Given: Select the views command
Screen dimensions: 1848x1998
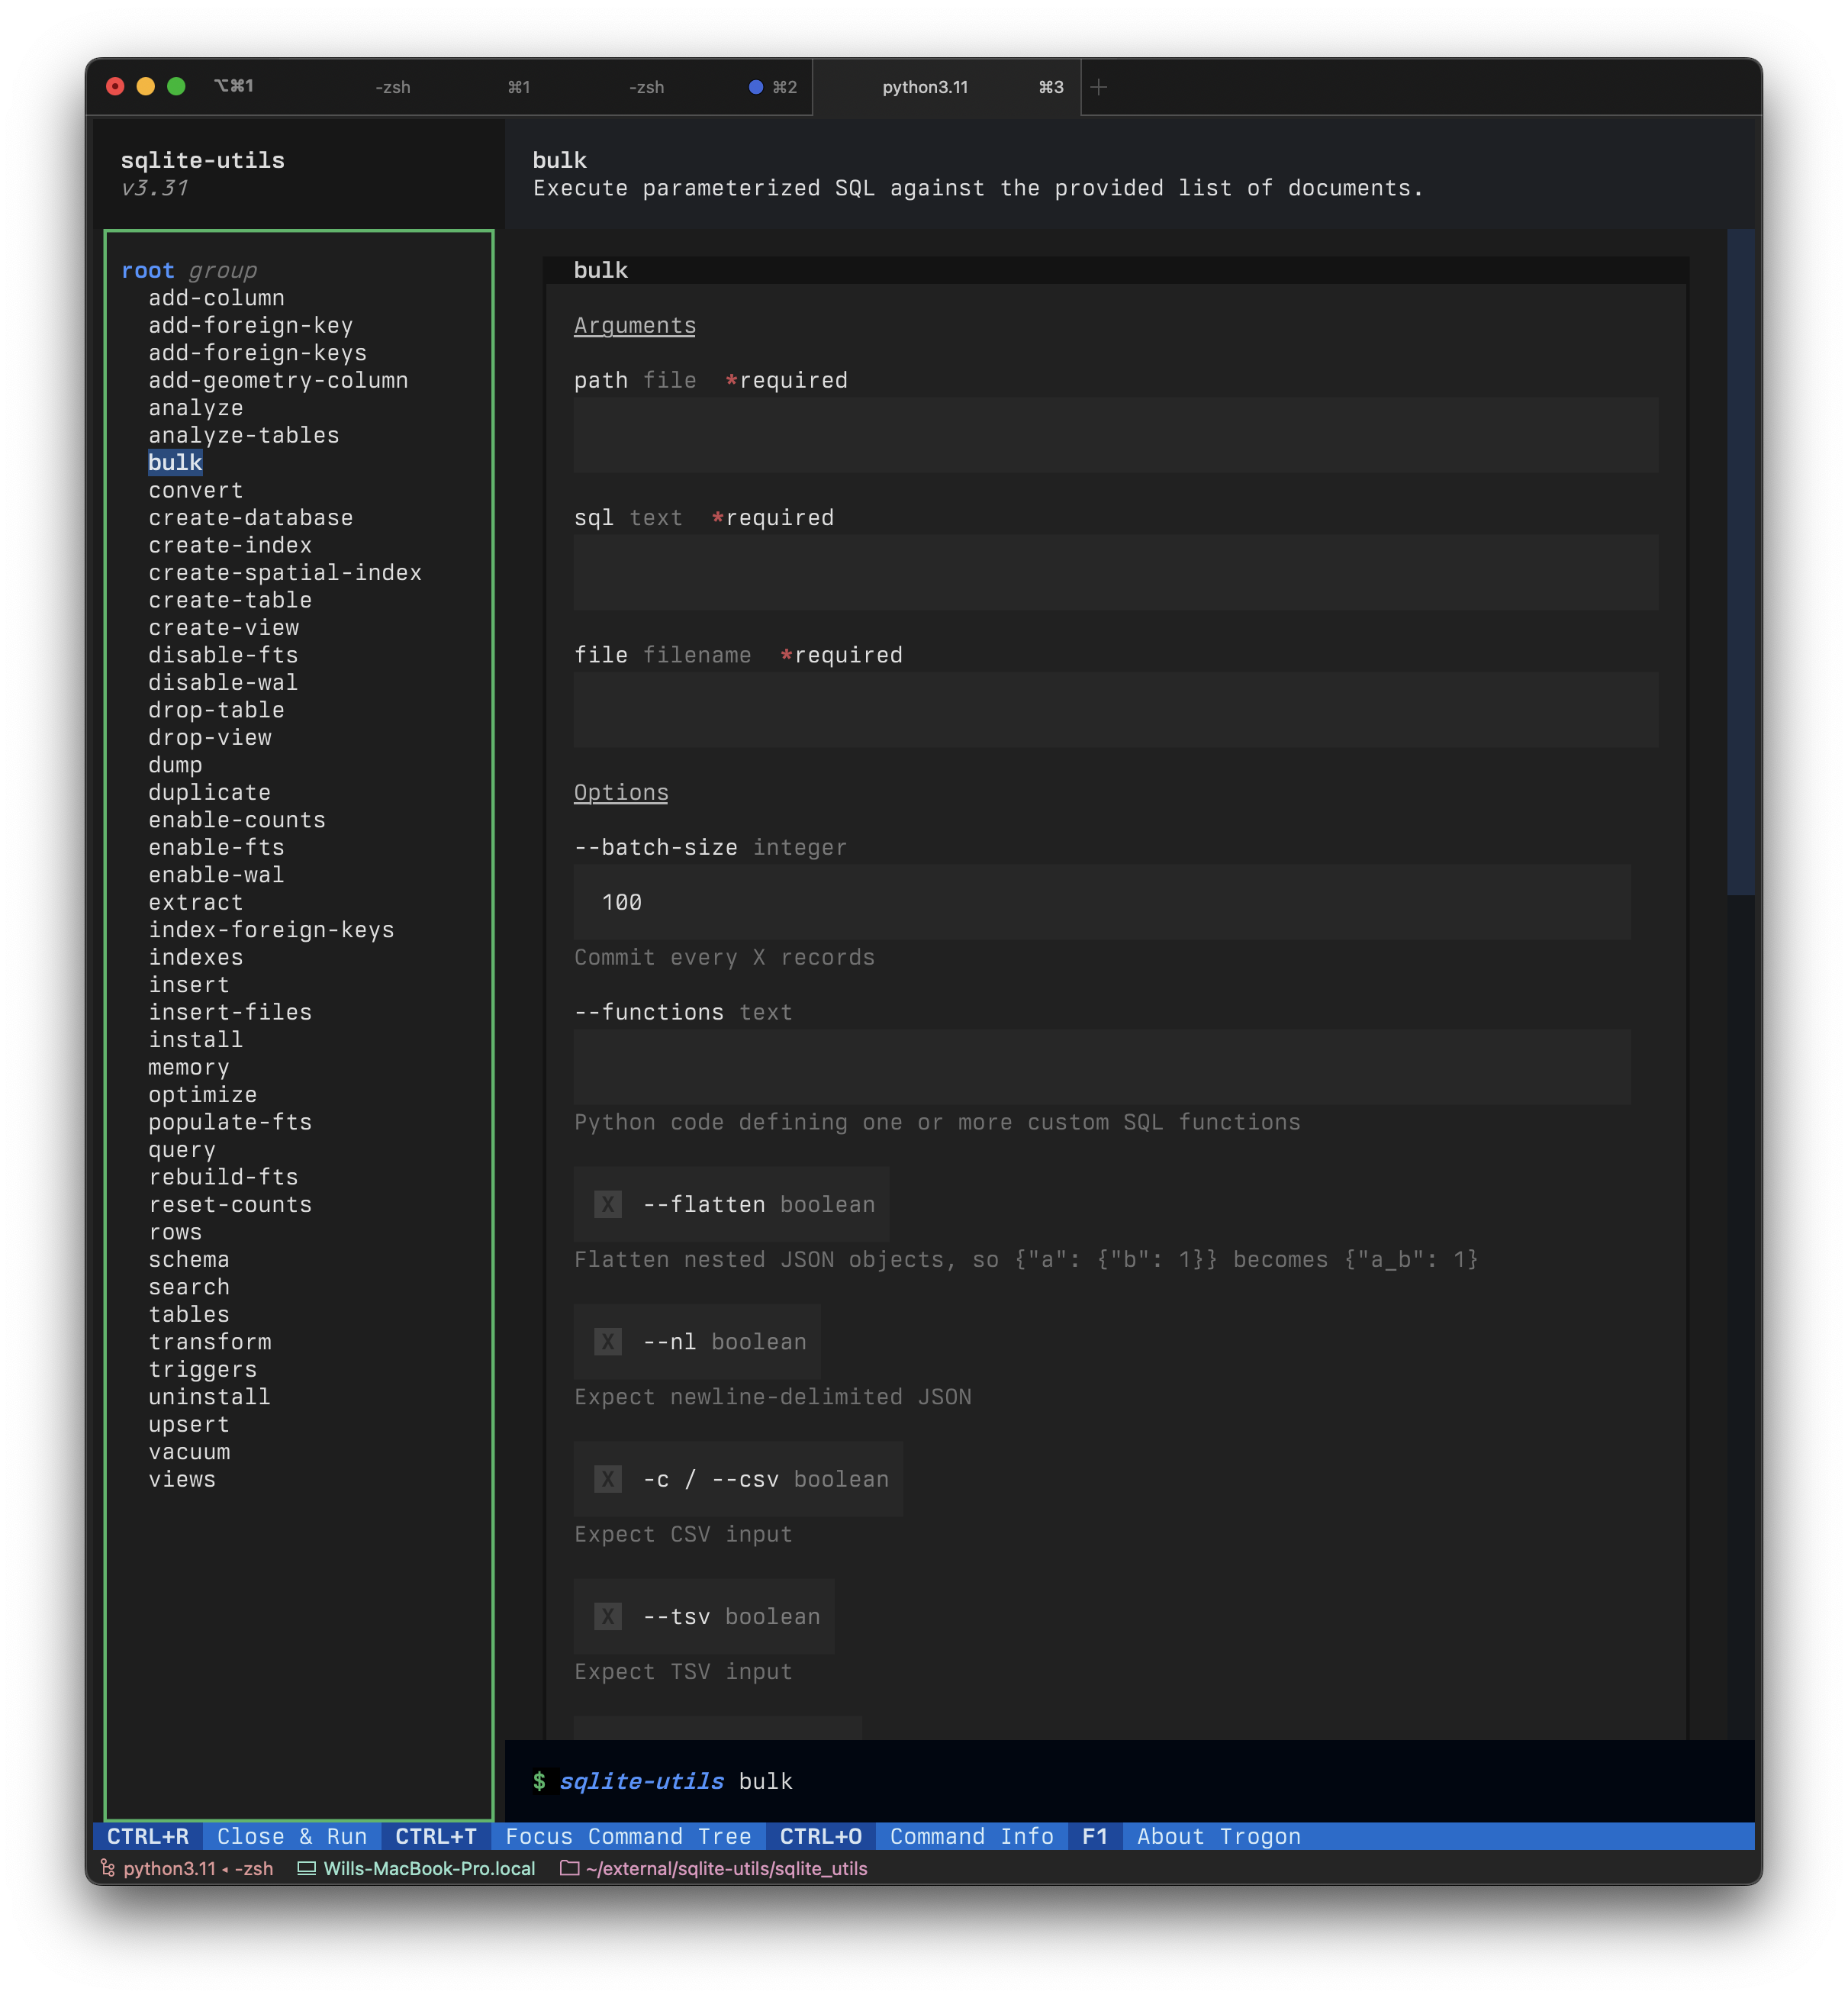Looking at the screenshot, I should click(x=182, y=1480).
